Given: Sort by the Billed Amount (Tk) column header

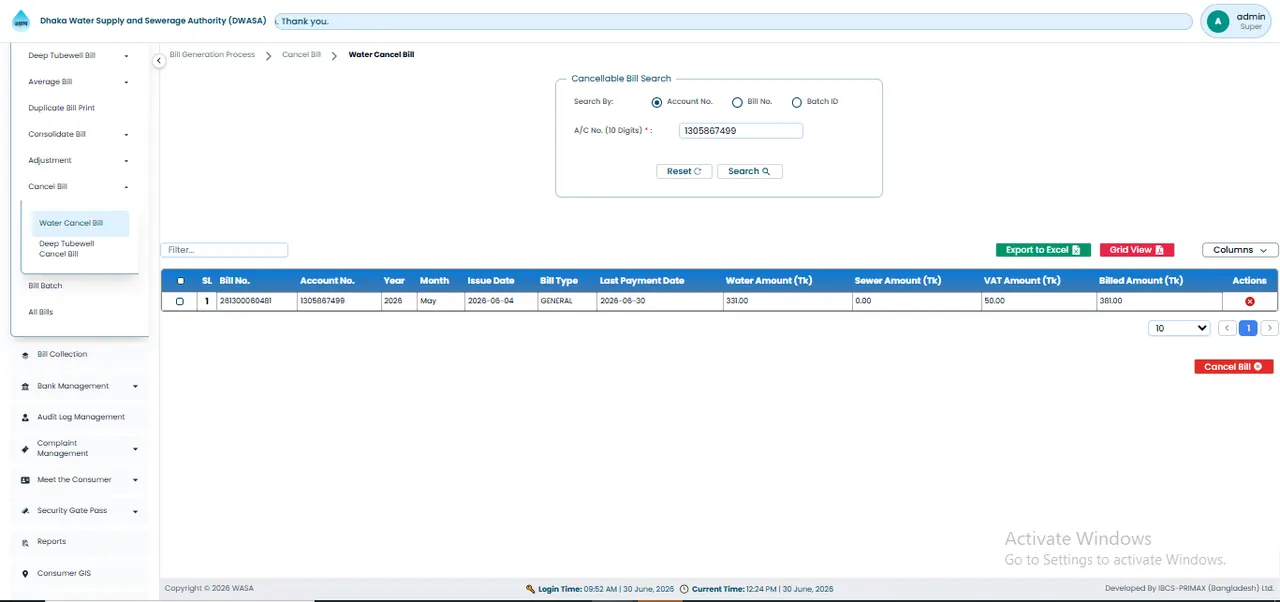Looking at the screenshot, I should 1141,281.
